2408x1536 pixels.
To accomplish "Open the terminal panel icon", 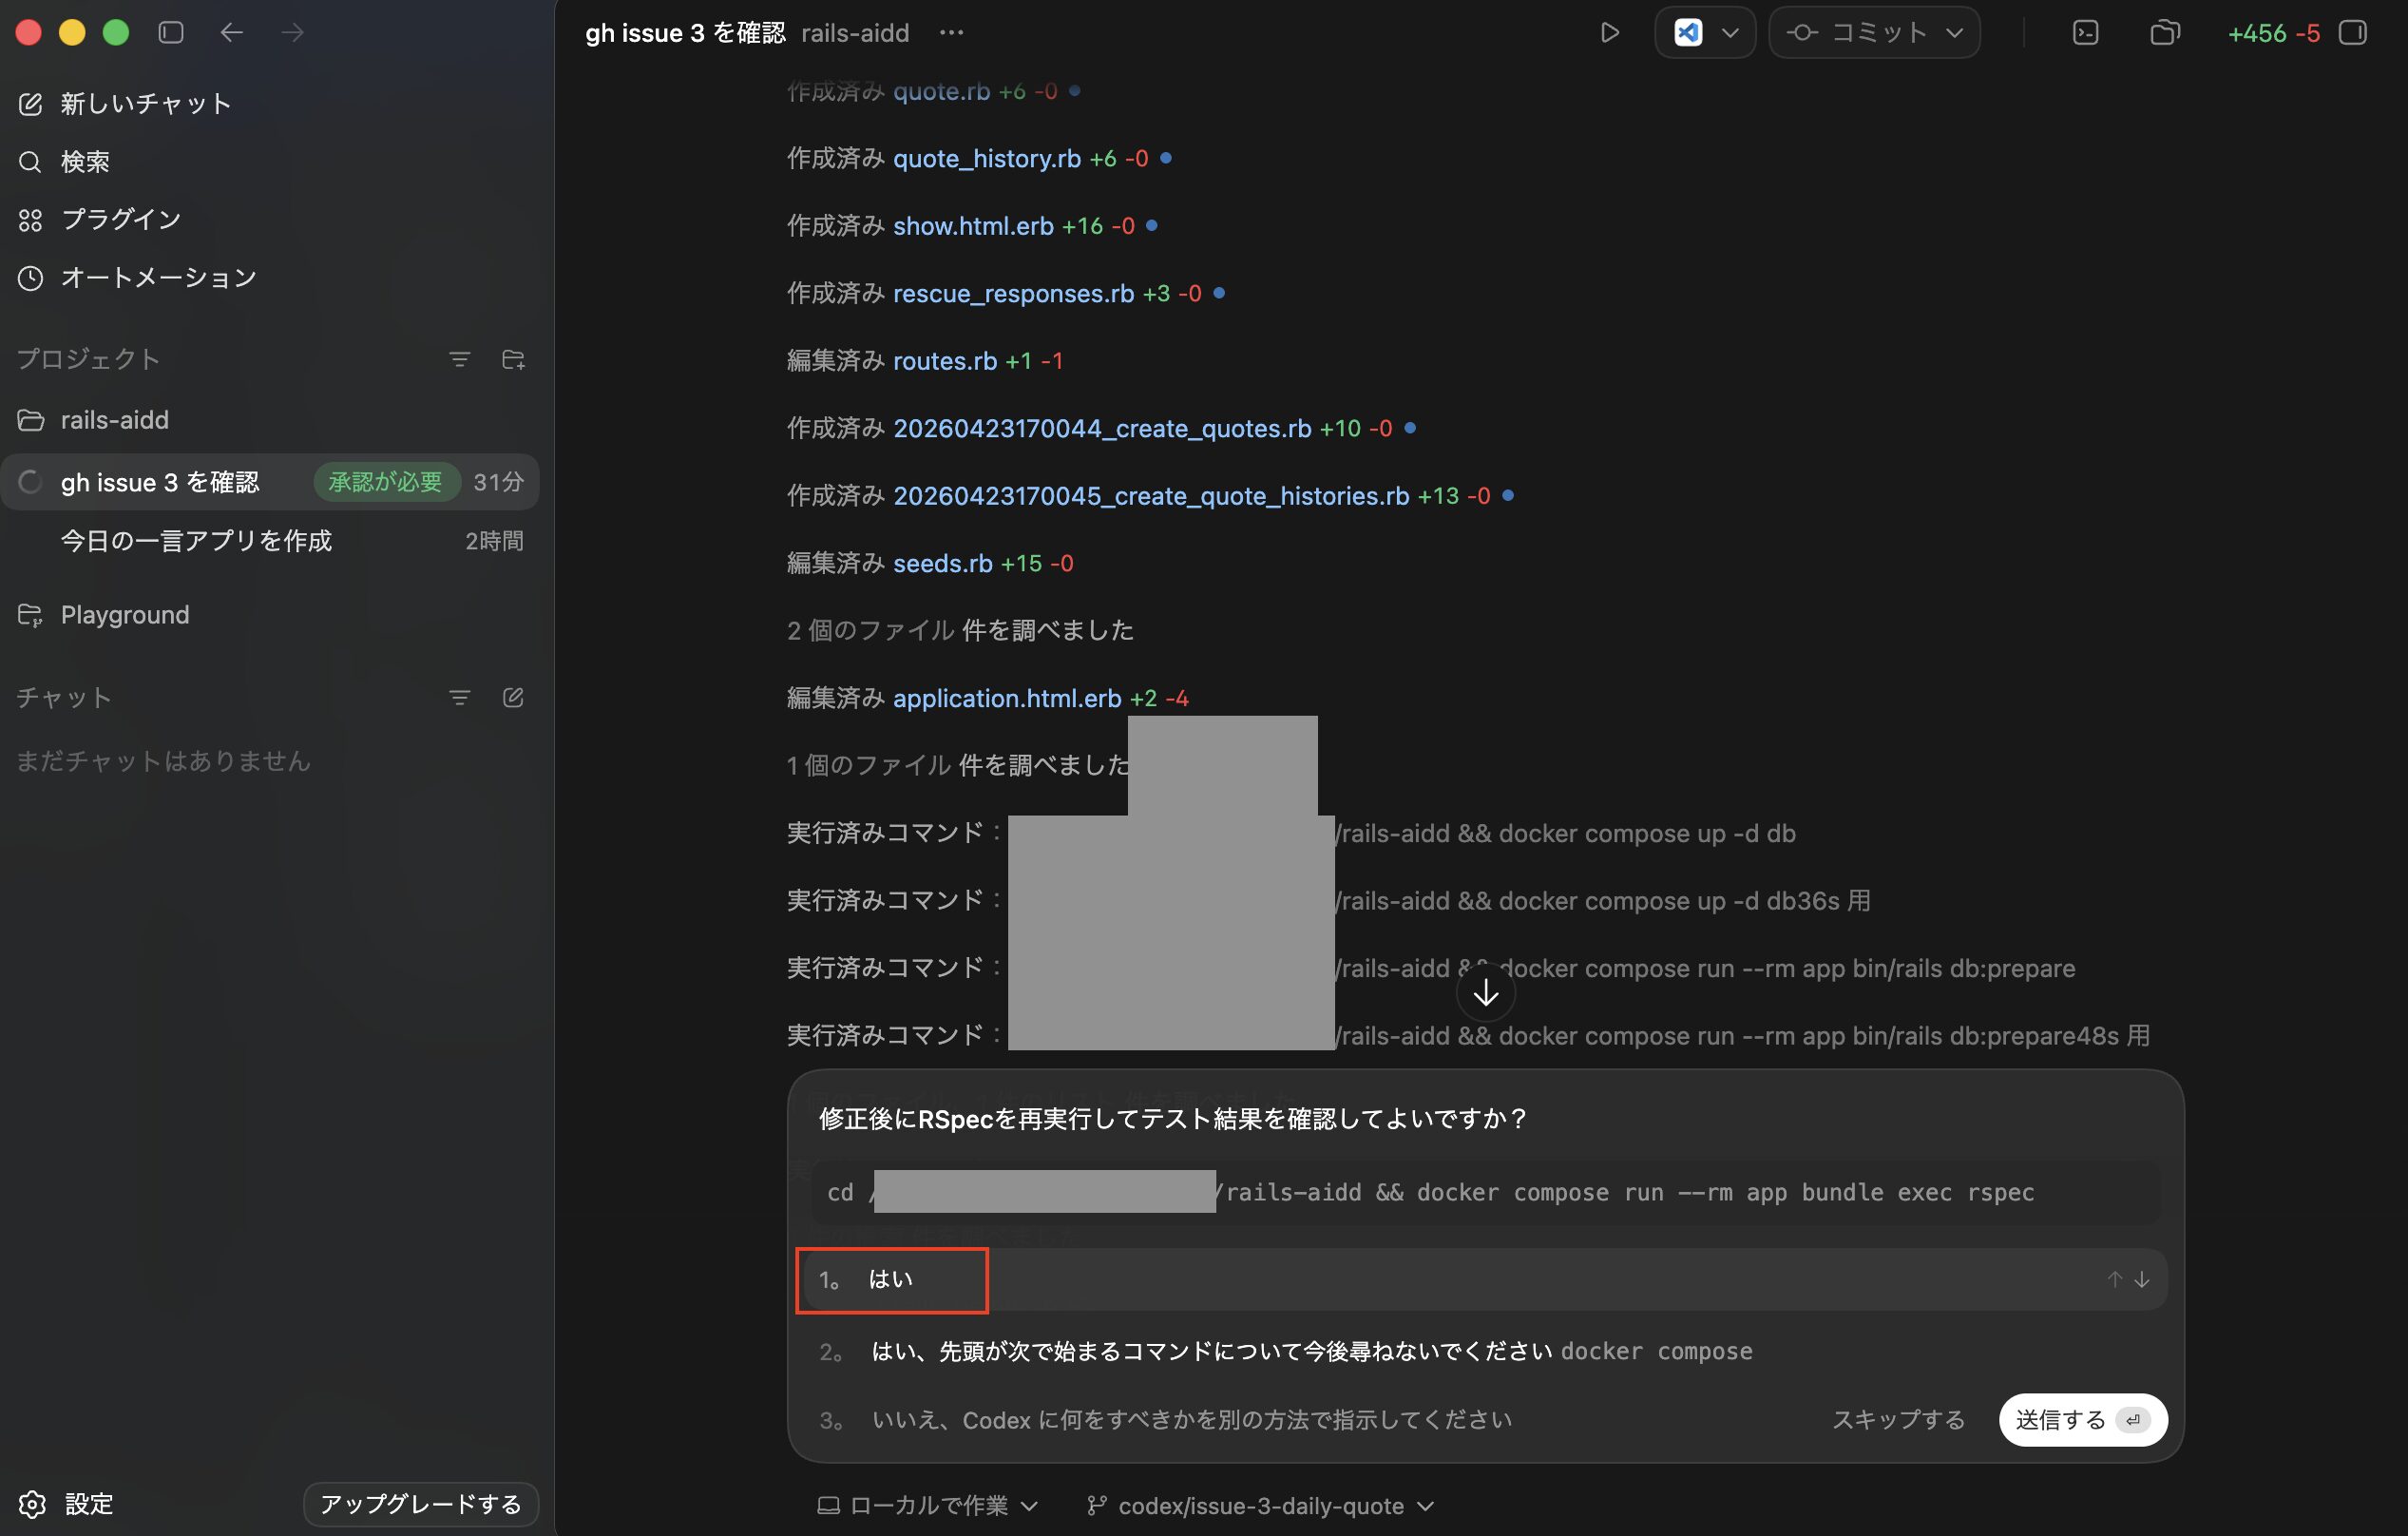I will [x=2085, y=33].
